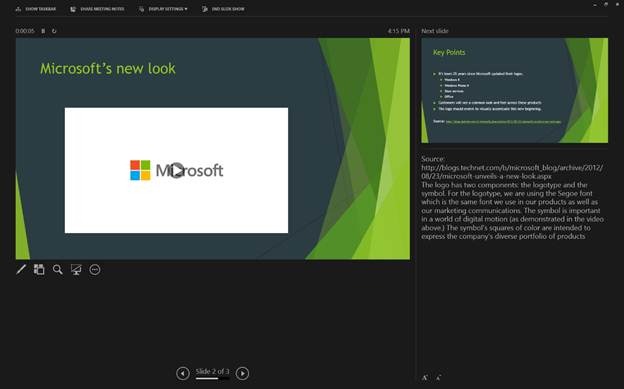Screen dimensions: 624x389
Task: Click the Next slide label
Action: (435, 31)
